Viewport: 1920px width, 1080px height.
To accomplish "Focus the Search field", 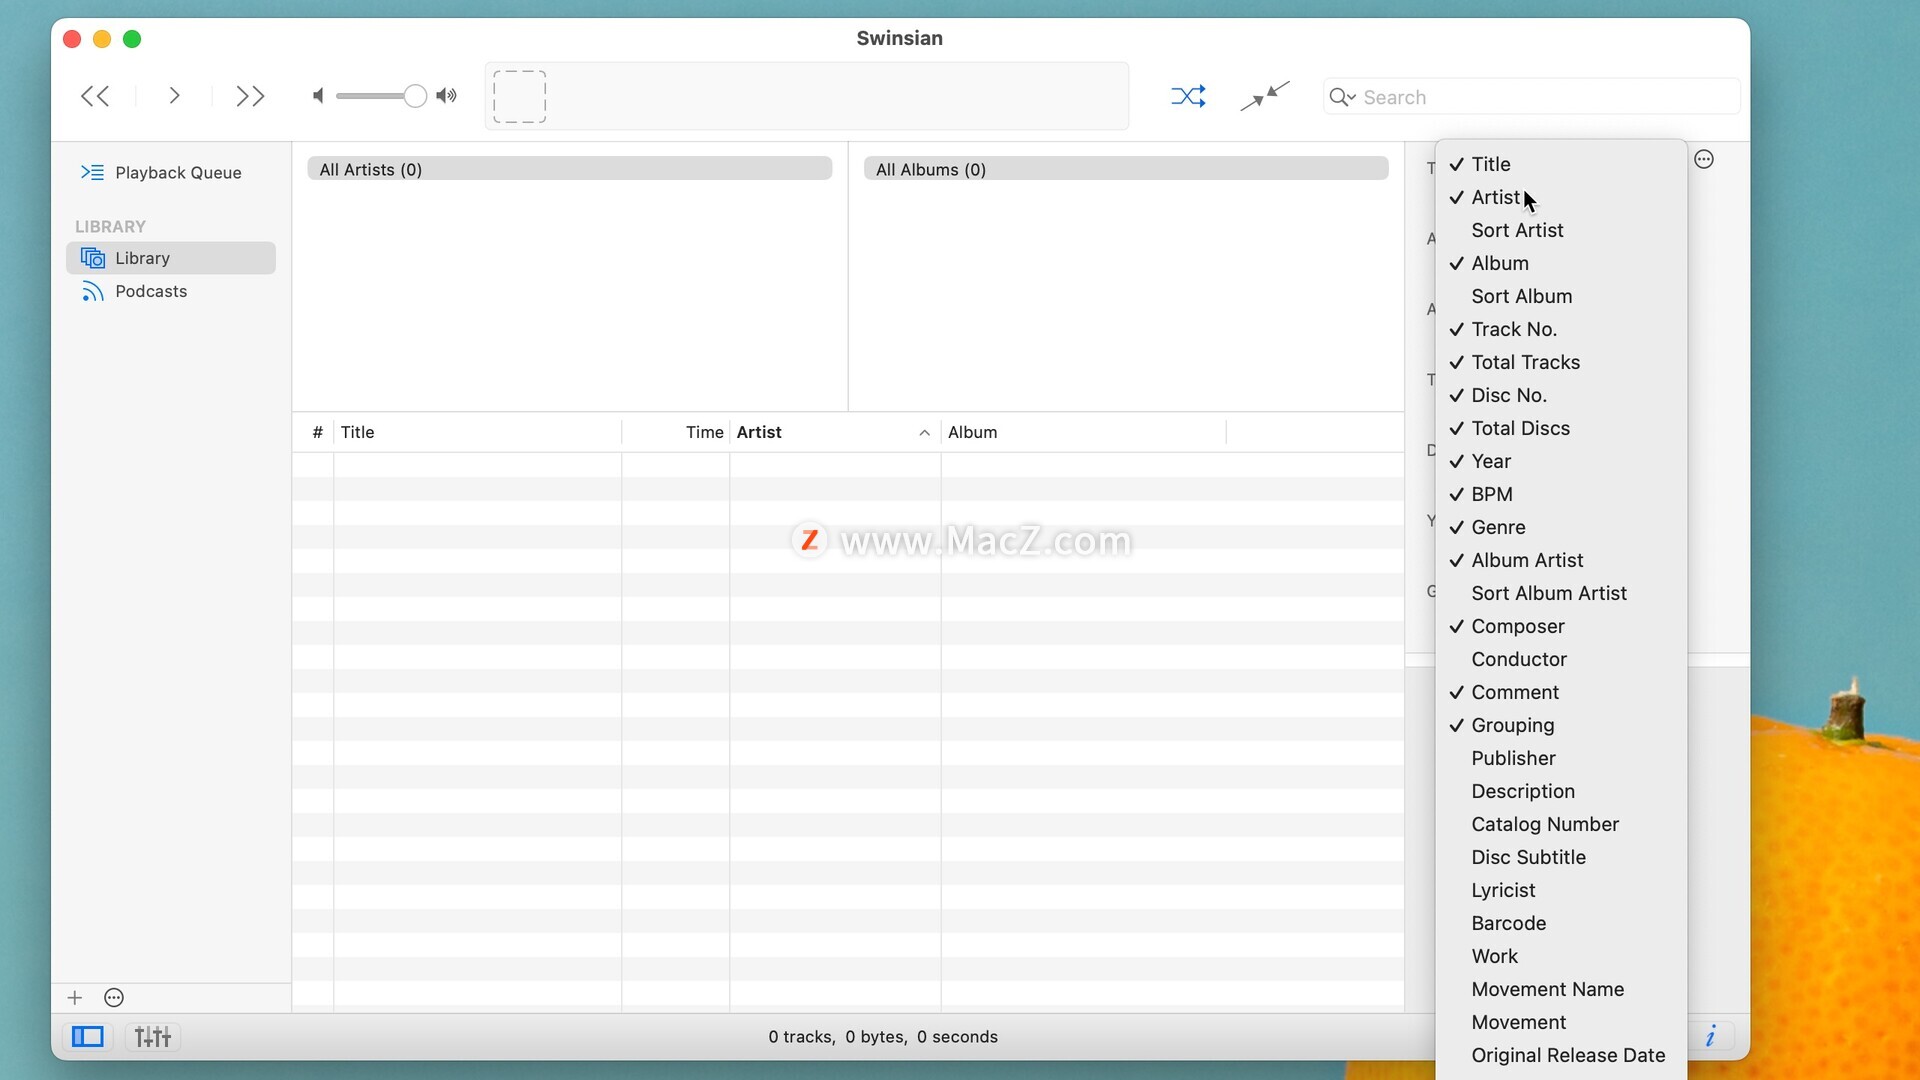I will (1531, 97).
